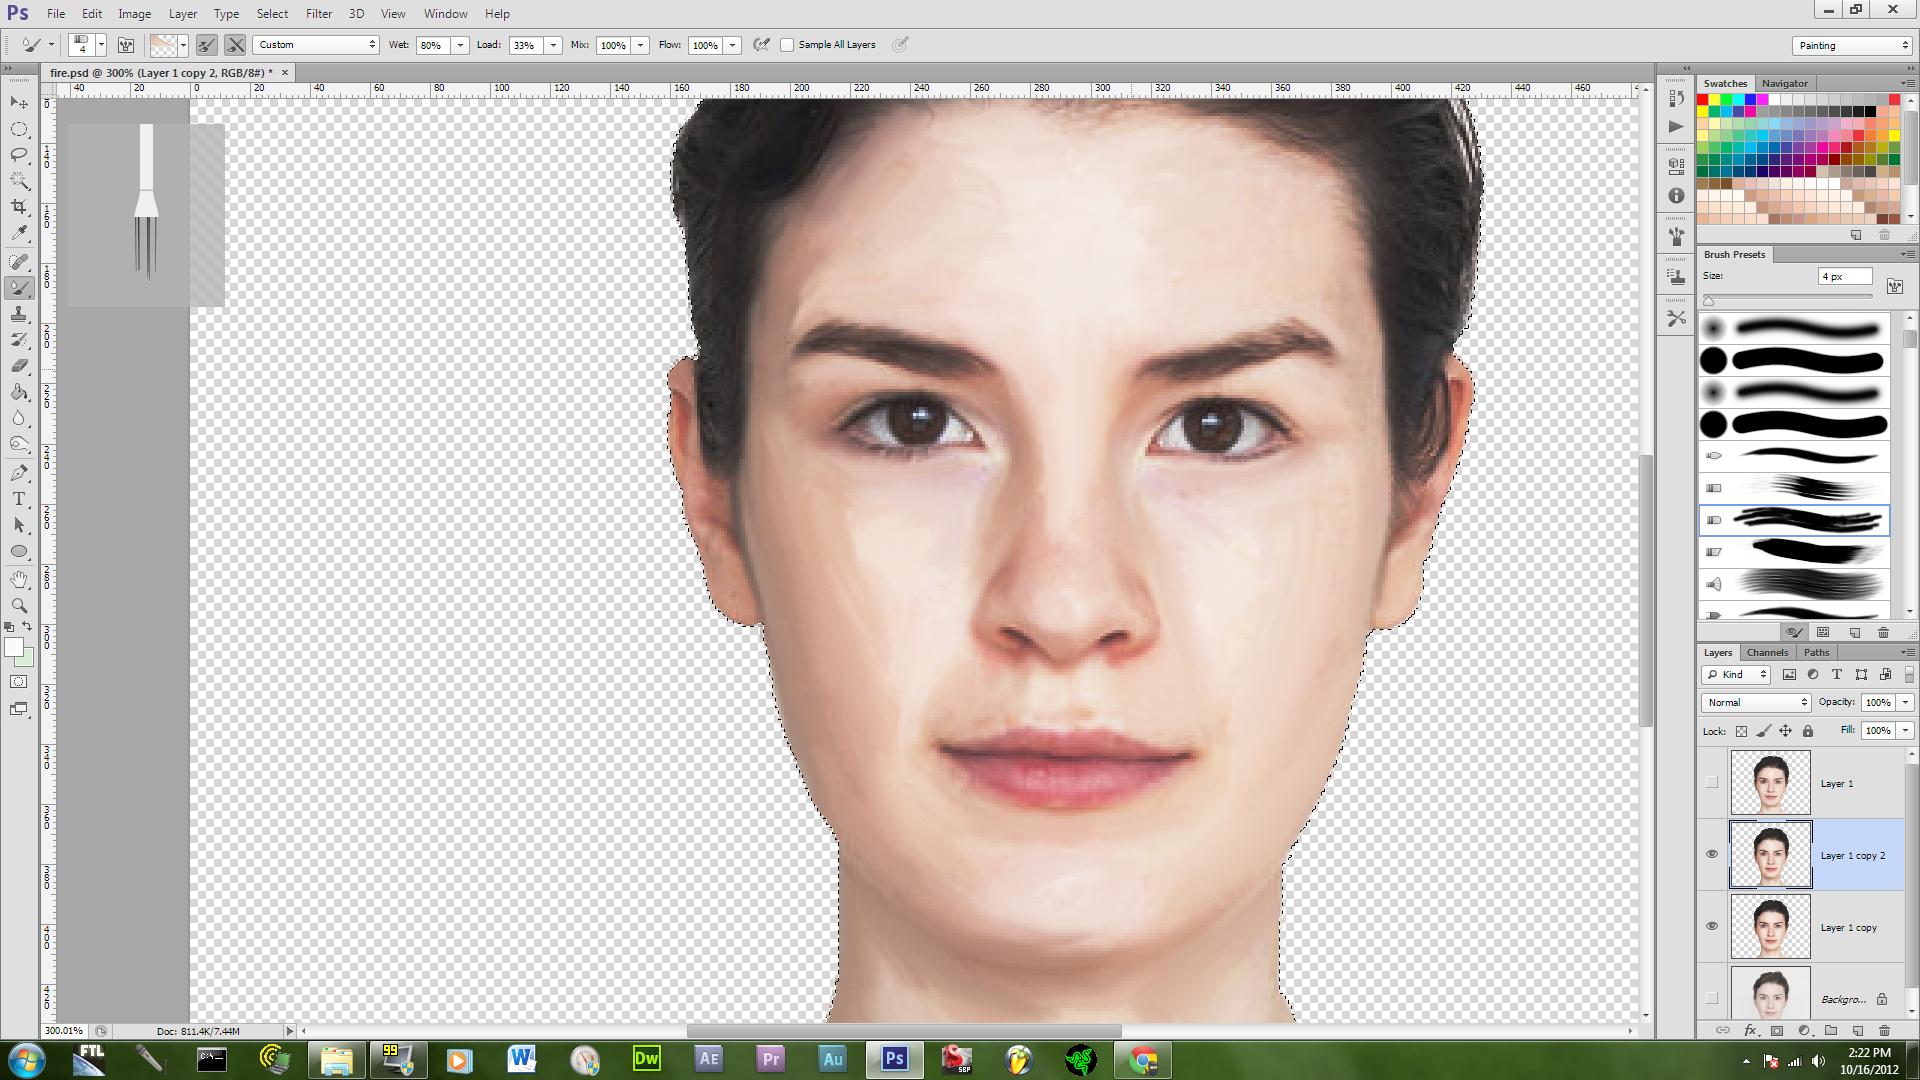Viewport: 1920px width, 1080px height.
Task: Select the Magic Wand tool
Action: coord(19,181)
